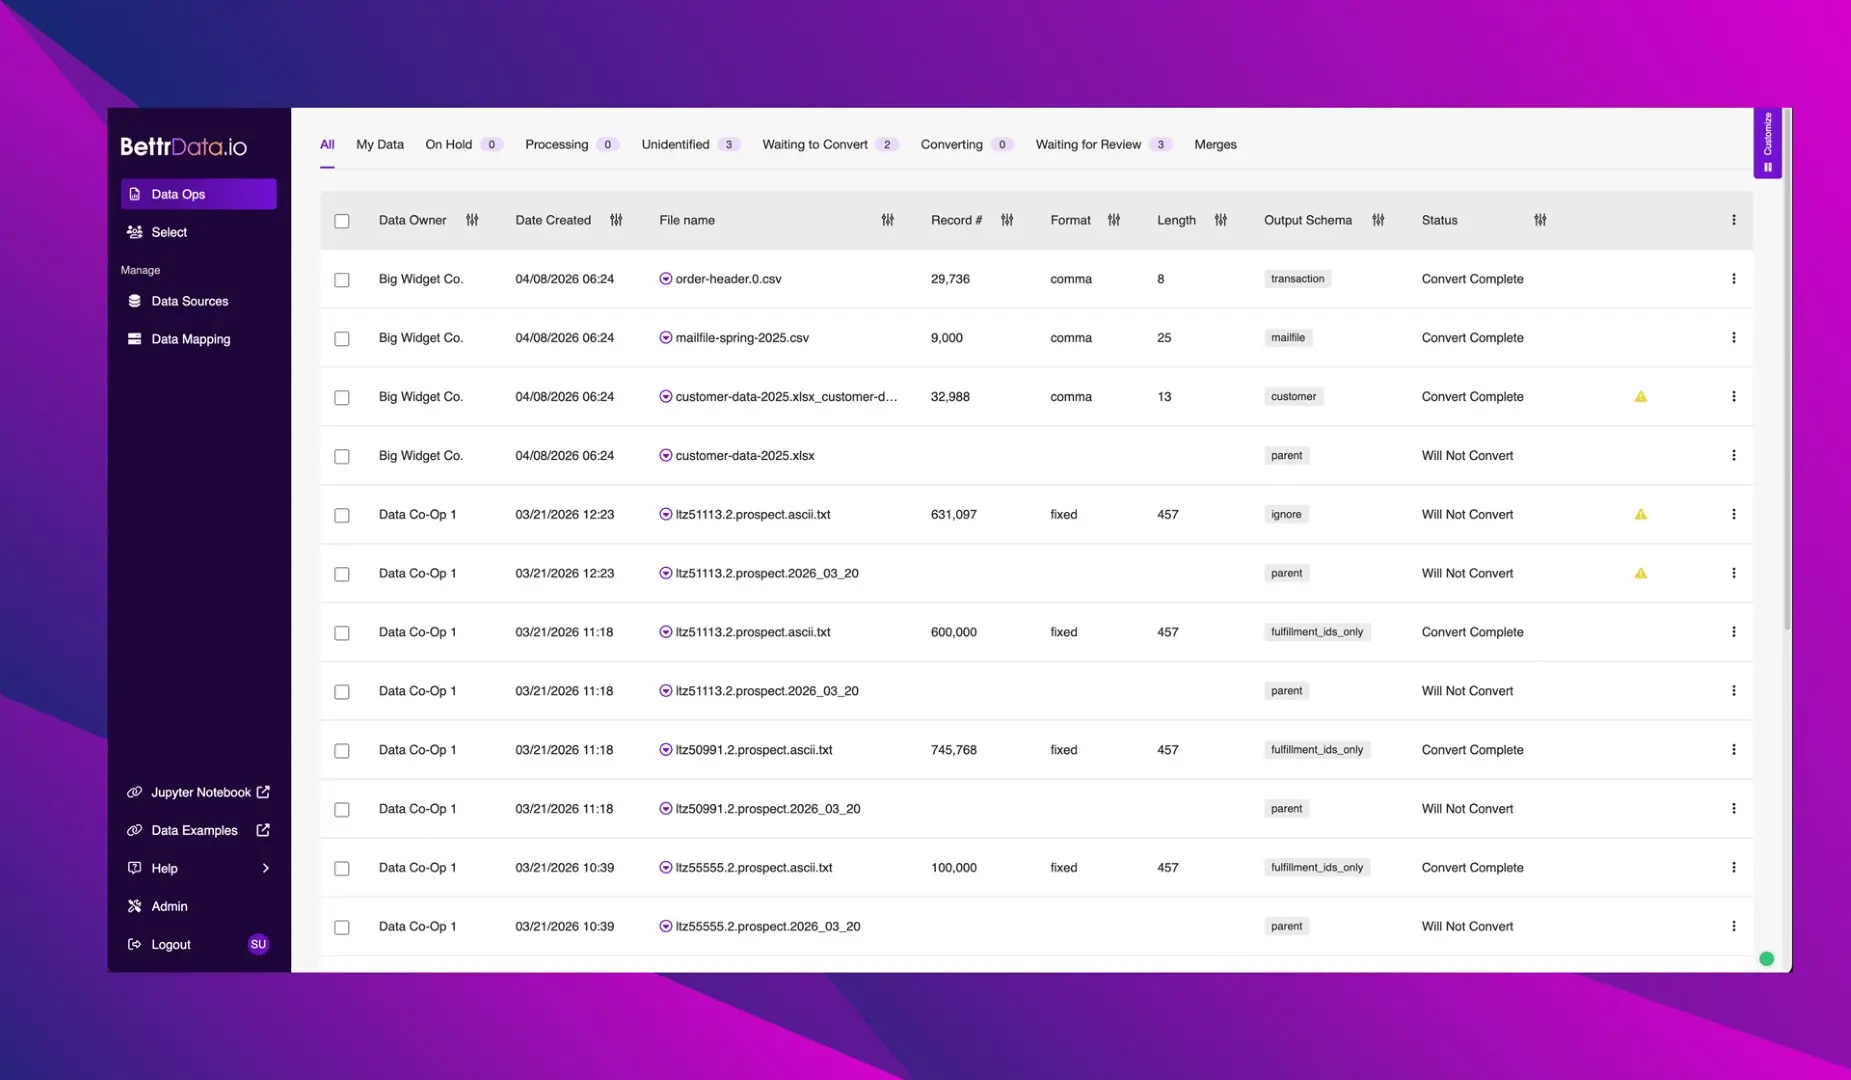
Task: Click the filter icon beside File name
Action: pyautogui.click(x=887, y=220)
